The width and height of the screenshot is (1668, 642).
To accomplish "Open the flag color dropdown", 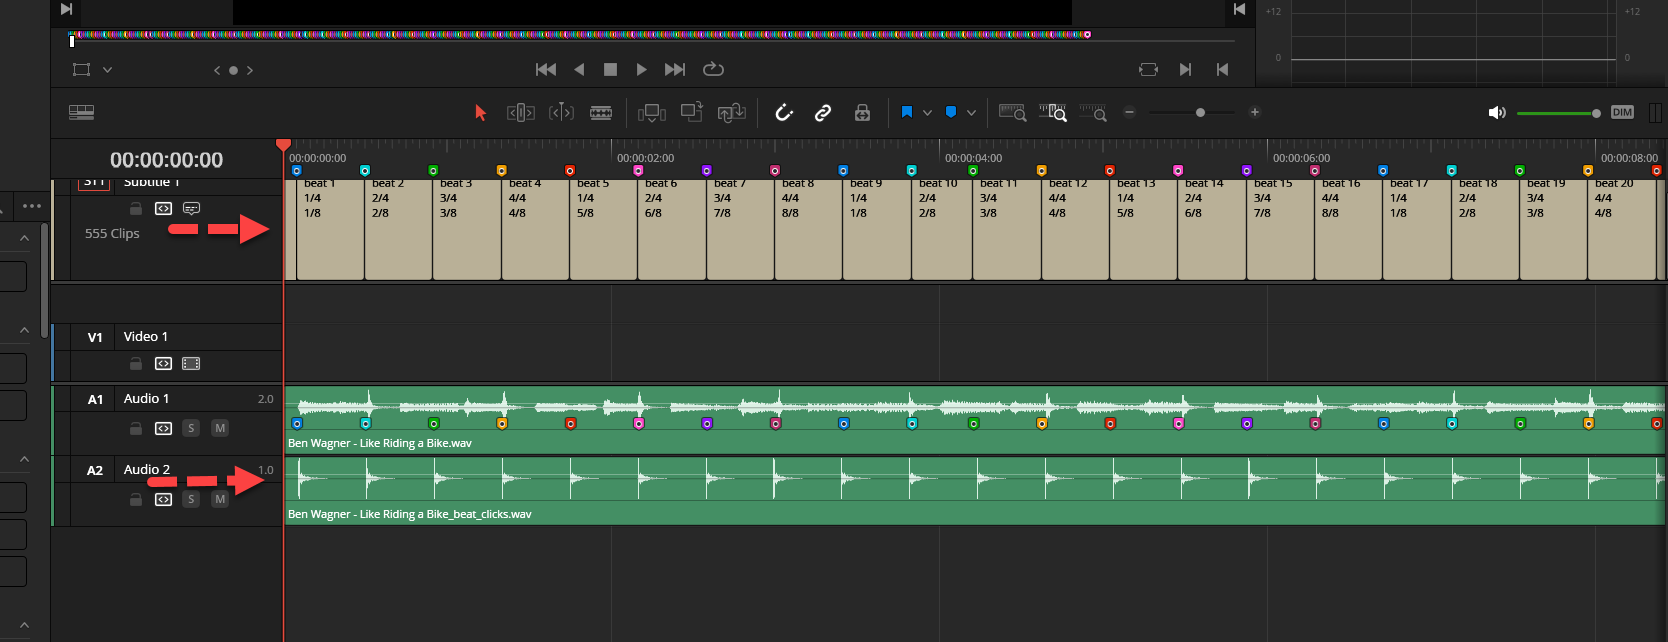I will tap(927, 113).
